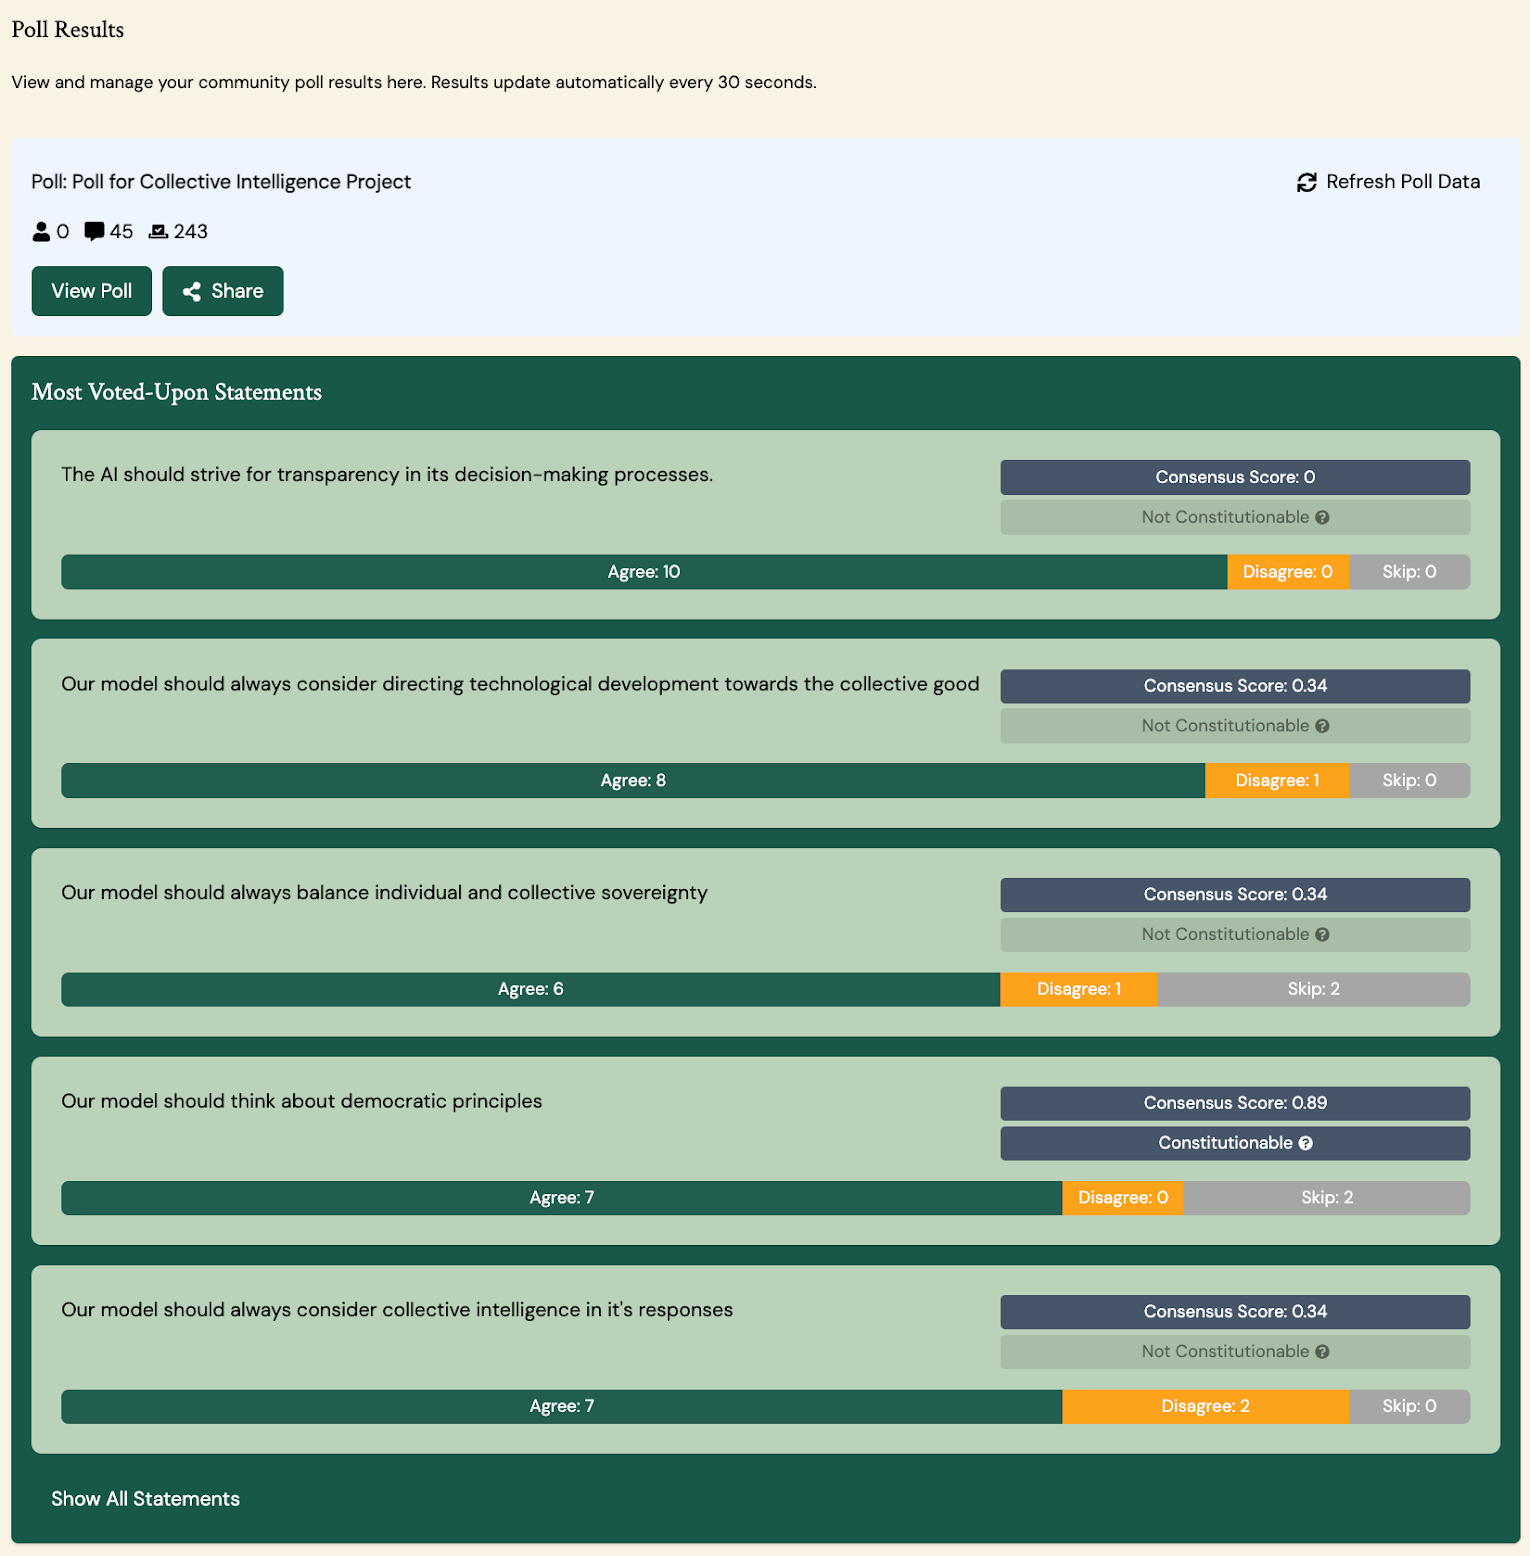
Task: Click Disagree: 0 for democratic principles
Action: point(1123,1198)
